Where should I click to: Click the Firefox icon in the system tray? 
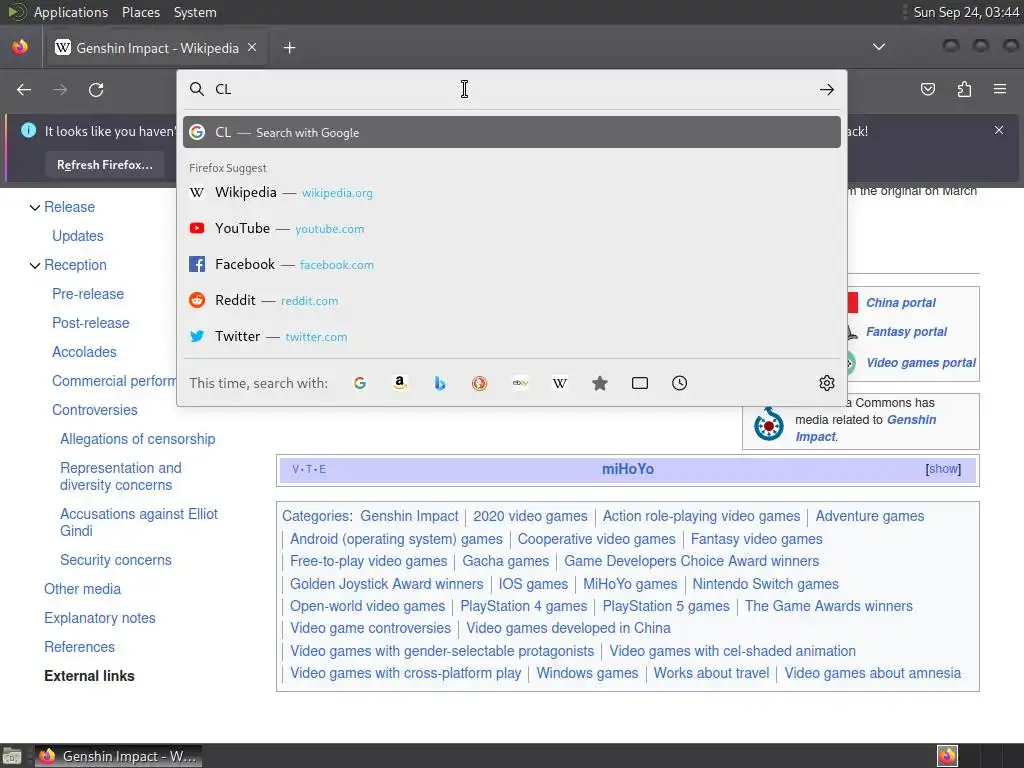tap(947, 756)
